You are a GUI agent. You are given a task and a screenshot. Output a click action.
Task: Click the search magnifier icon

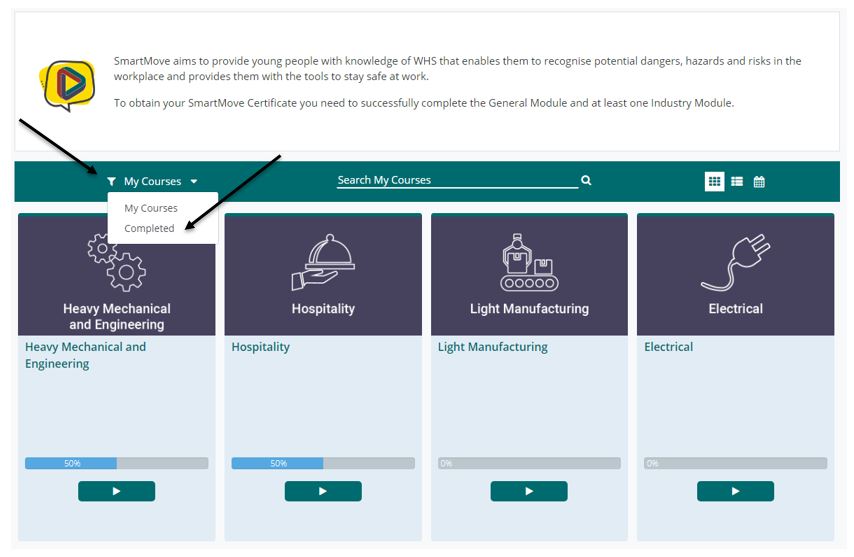point(586,181)
